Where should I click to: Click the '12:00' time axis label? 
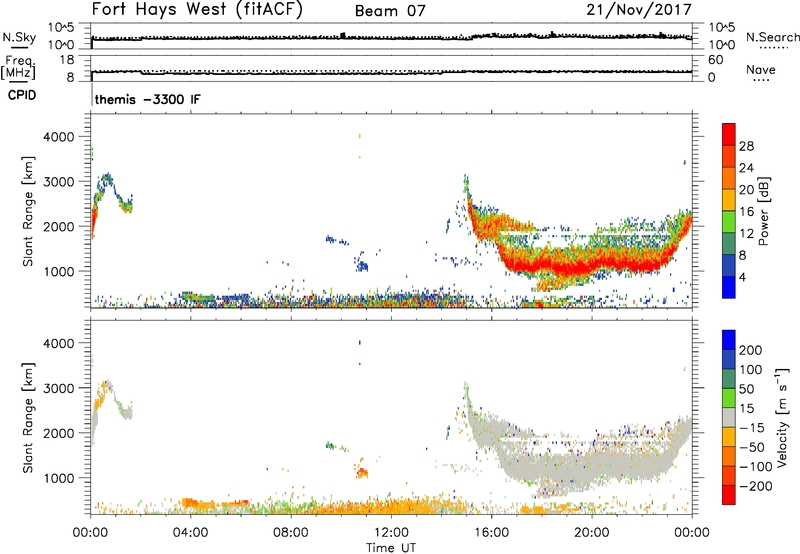391,533
